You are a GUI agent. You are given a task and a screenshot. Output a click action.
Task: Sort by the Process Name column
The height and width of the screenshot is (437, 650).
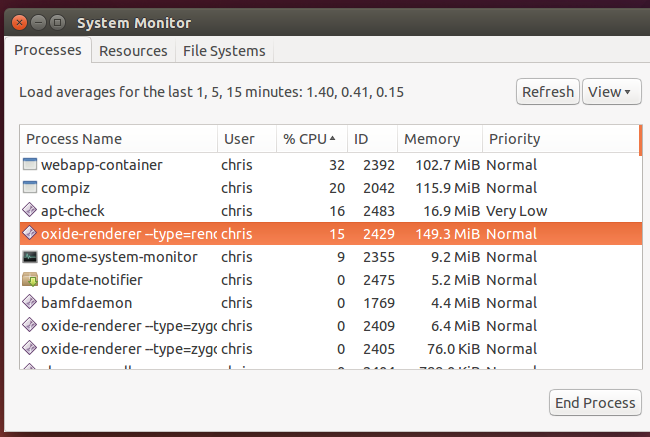click(118, 139)
